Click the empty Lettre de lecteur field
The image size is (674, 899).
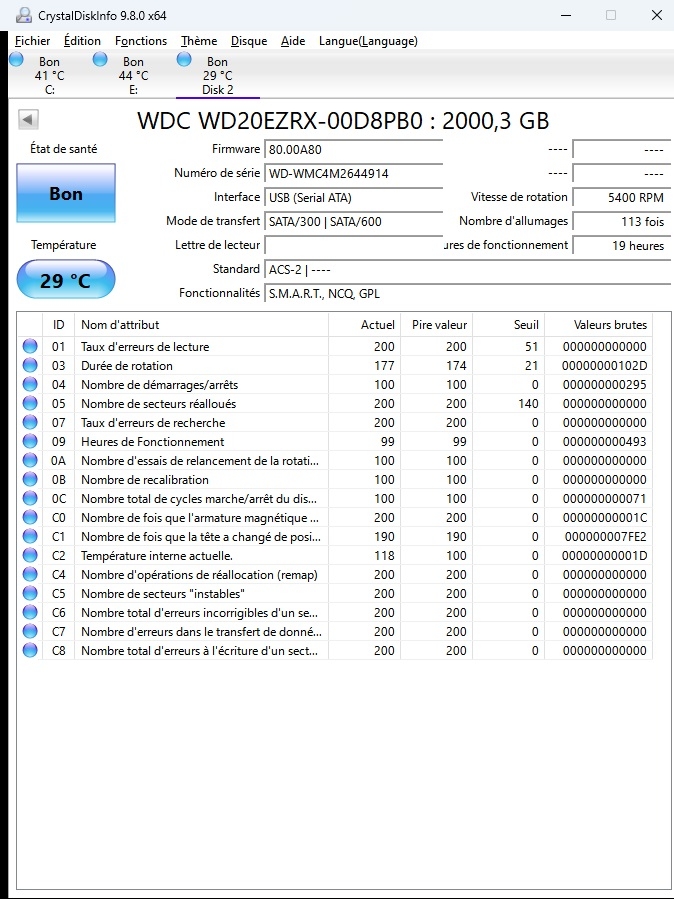tap(353, 245)
